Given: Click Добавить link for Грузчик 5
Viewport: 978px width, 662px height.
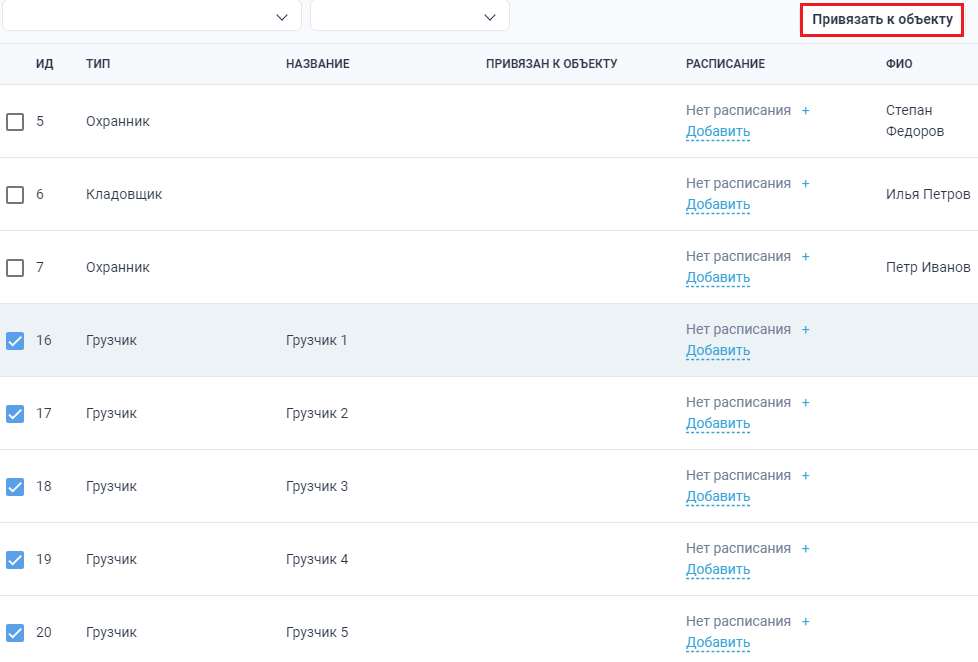Looking at the screenshot, I should pos(718,643).
